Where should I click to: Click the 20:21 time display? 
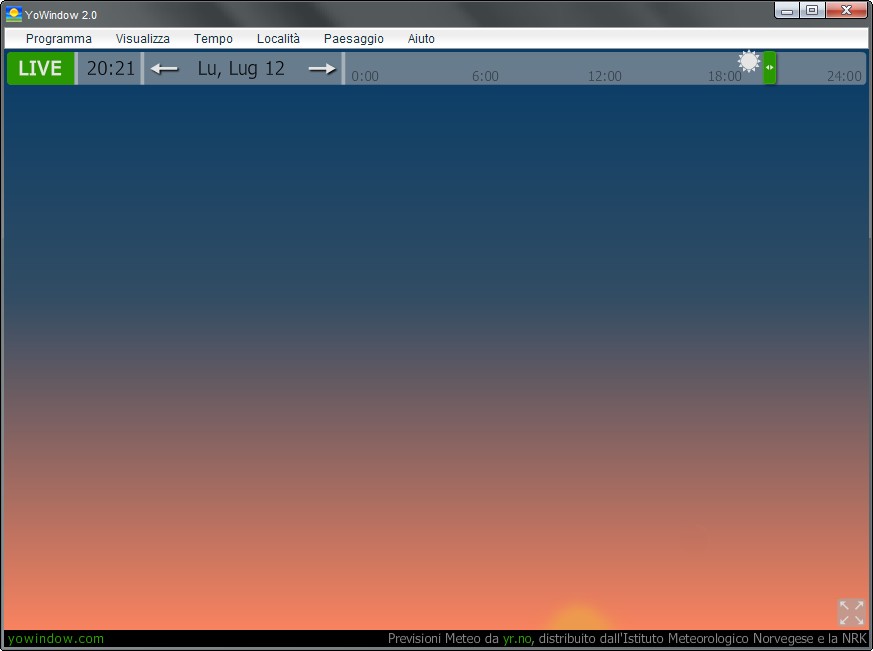pyautogui.click(x=110, y=68)
